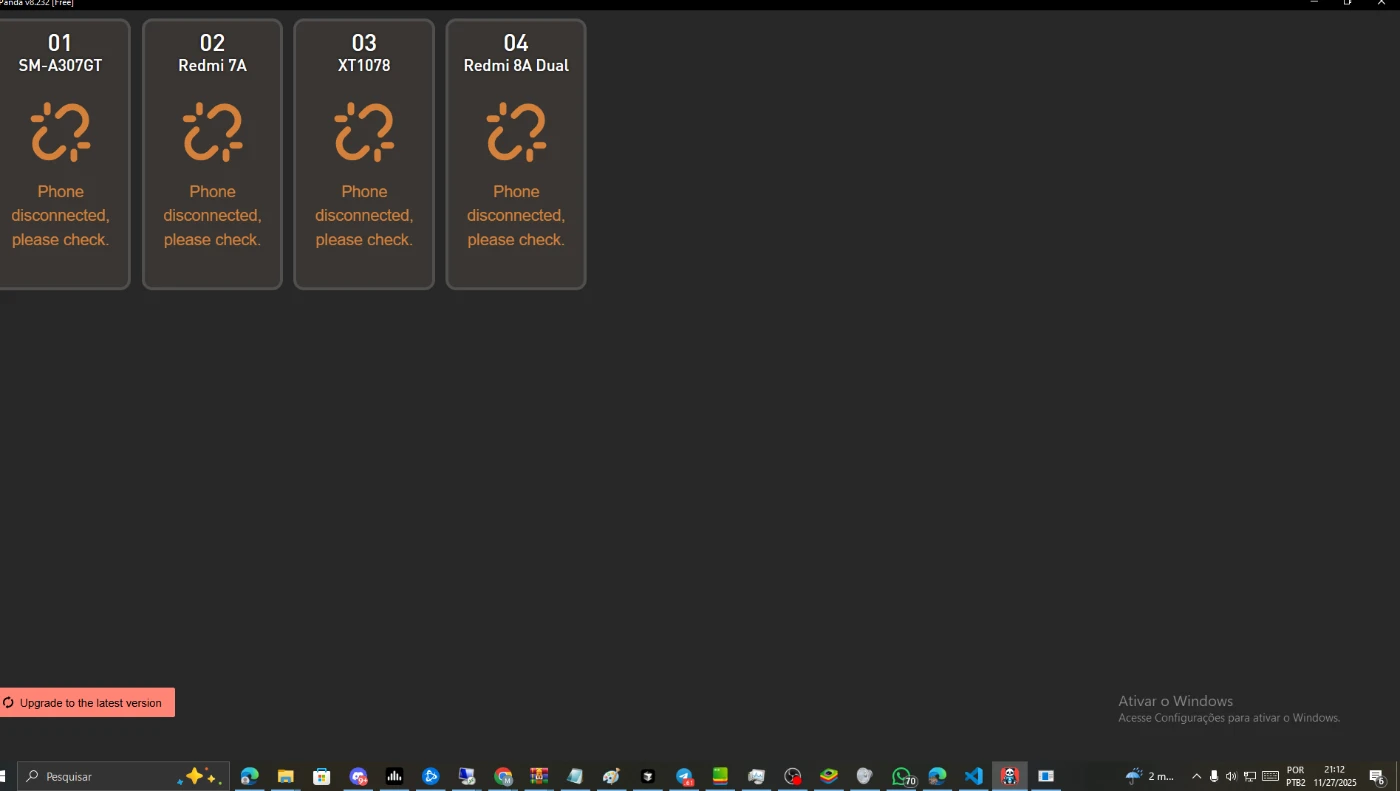Click the 'Phone disconnected' message under Redmi 7A

[x=212, y=215]
